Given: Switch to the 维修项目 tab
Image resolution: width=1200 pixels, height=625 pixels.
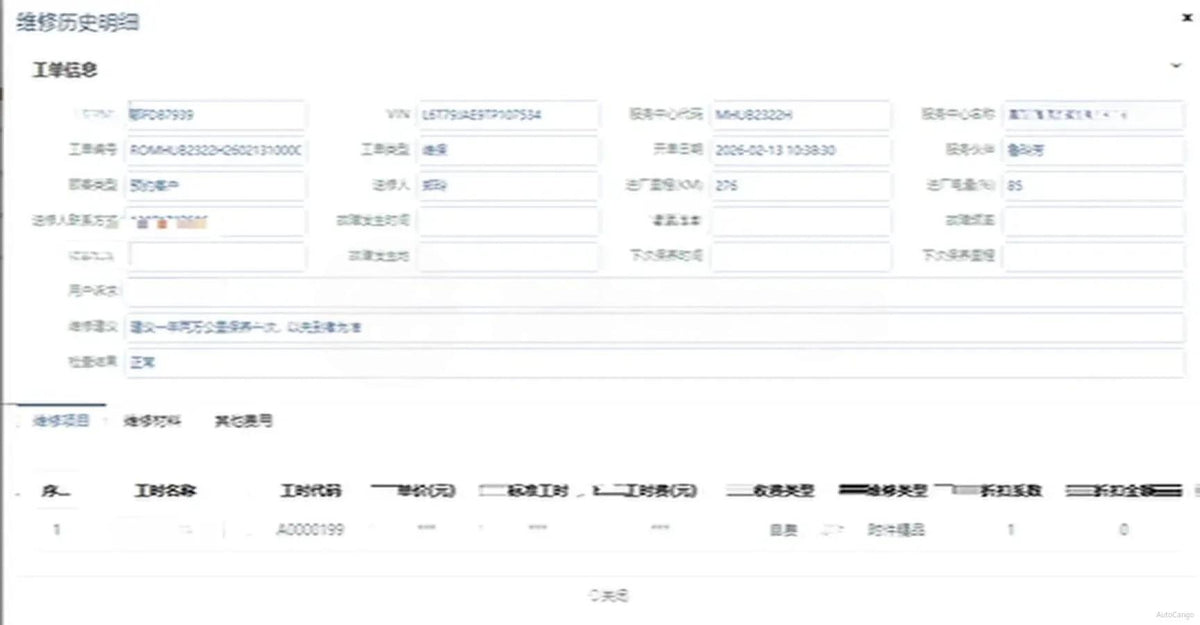Looking at the screenshot, I should click(x=62, y=421).
